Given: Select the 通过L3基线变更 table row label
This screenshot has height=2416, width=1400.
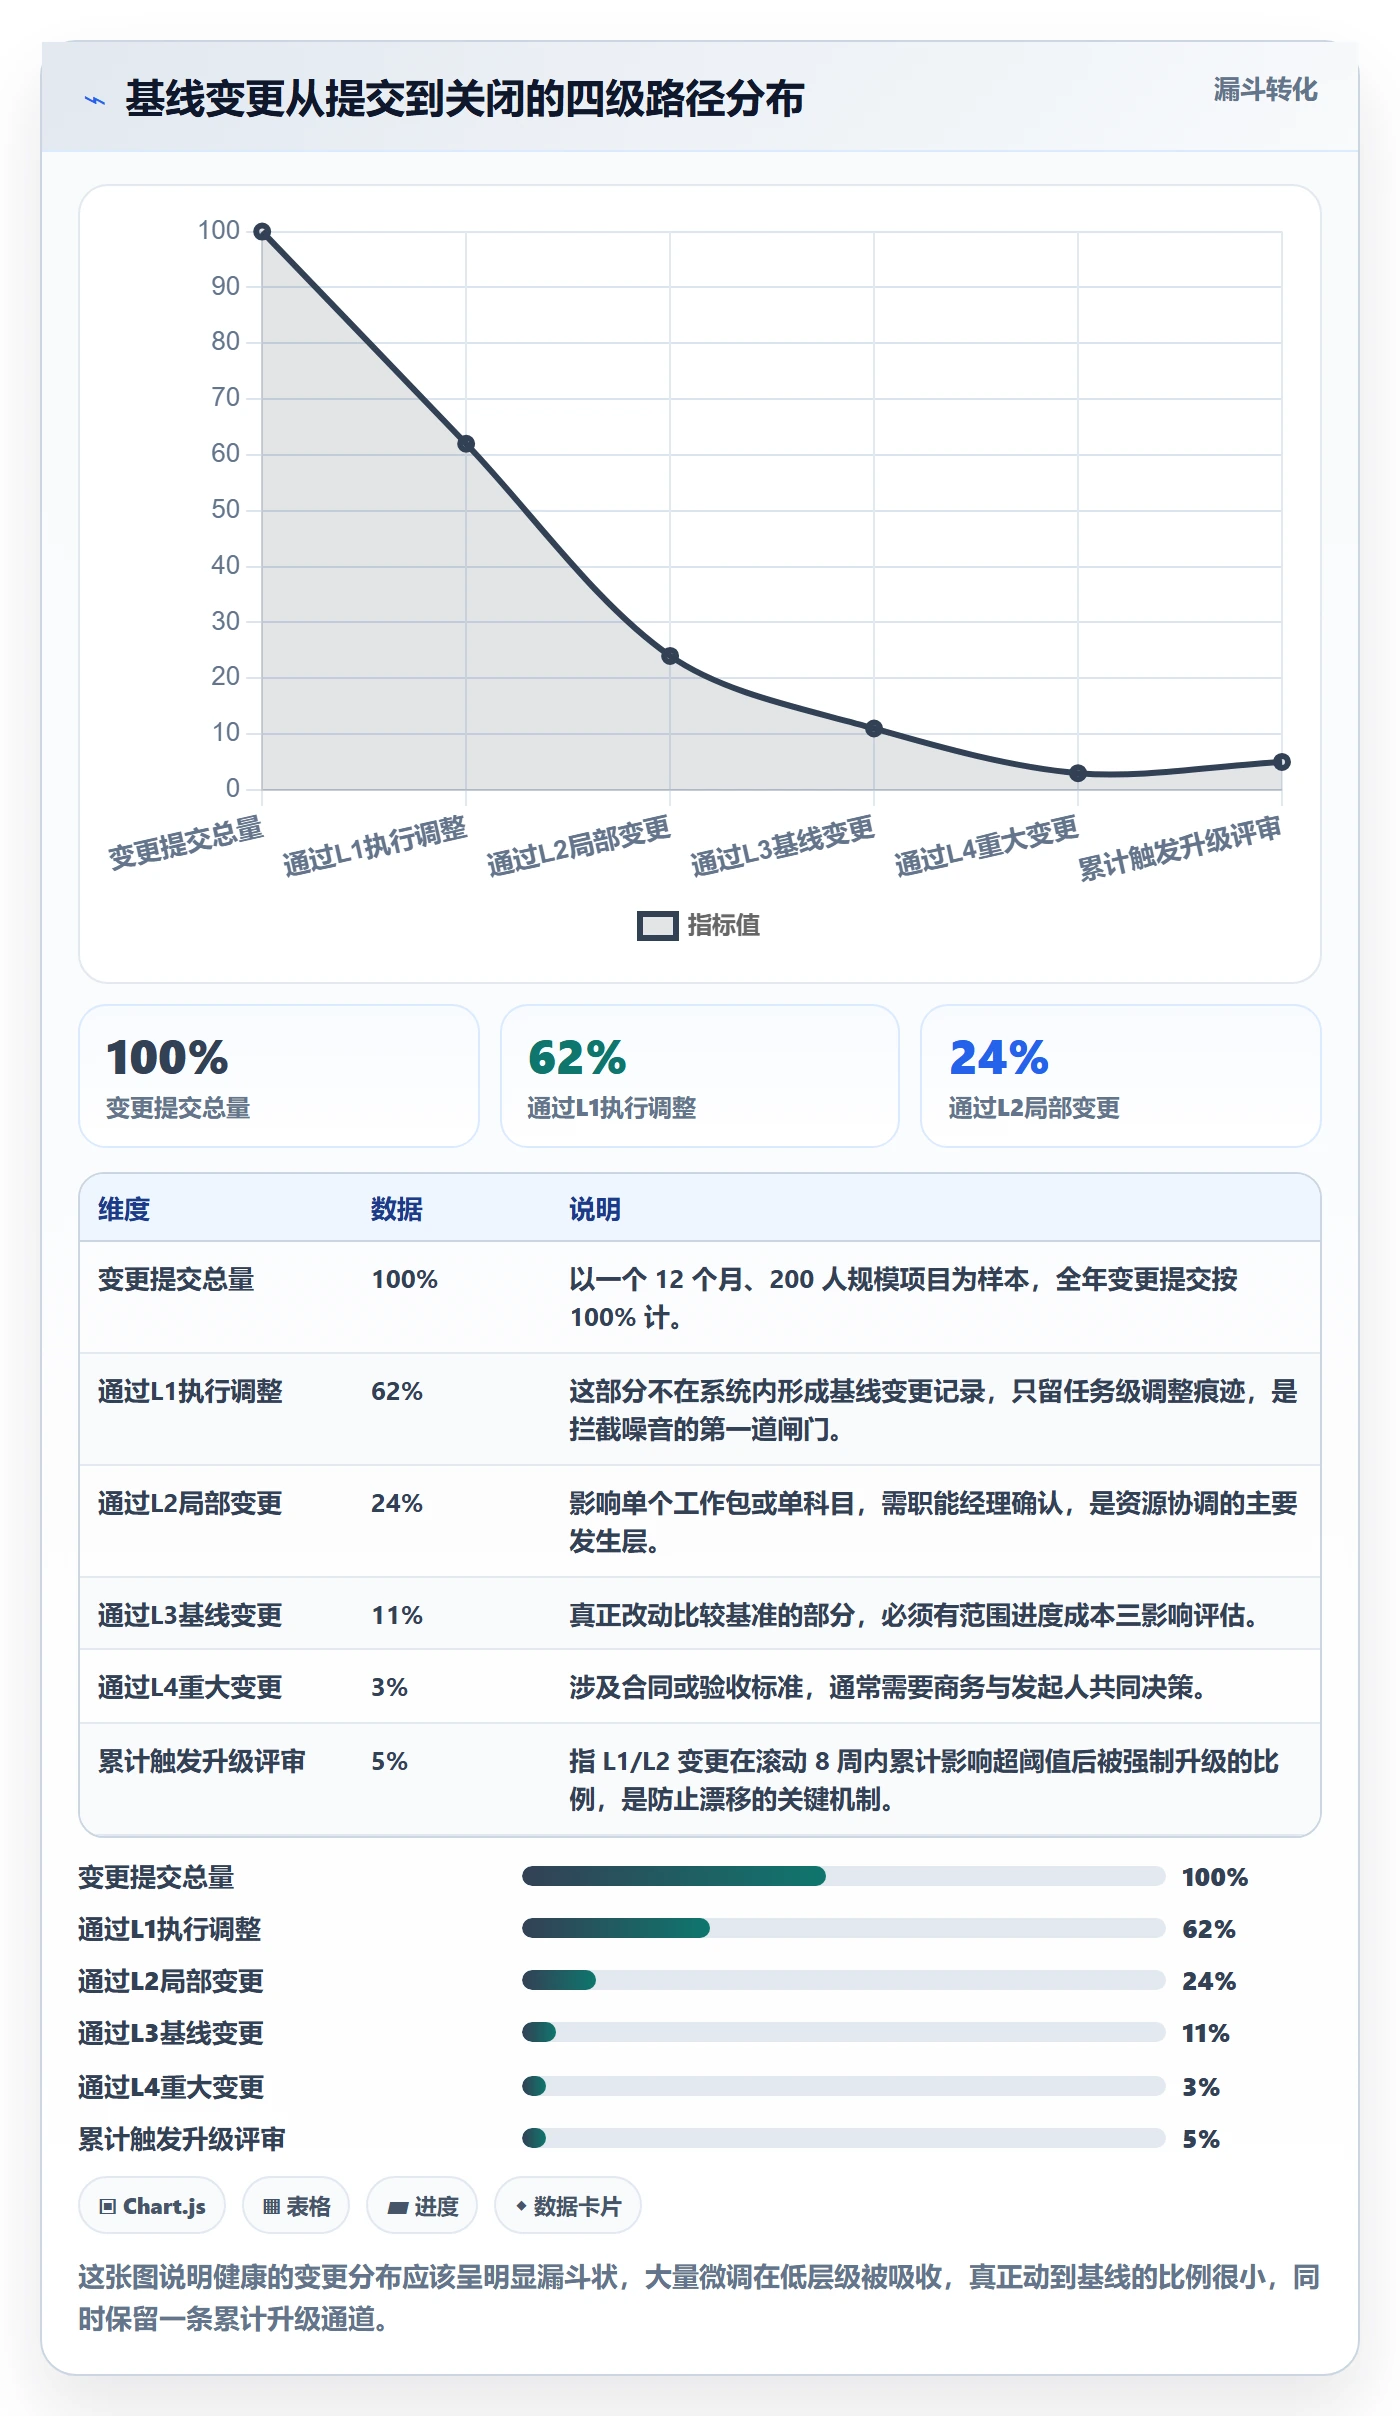Looking at the screenshot, I should click(x=190, y=1615).
